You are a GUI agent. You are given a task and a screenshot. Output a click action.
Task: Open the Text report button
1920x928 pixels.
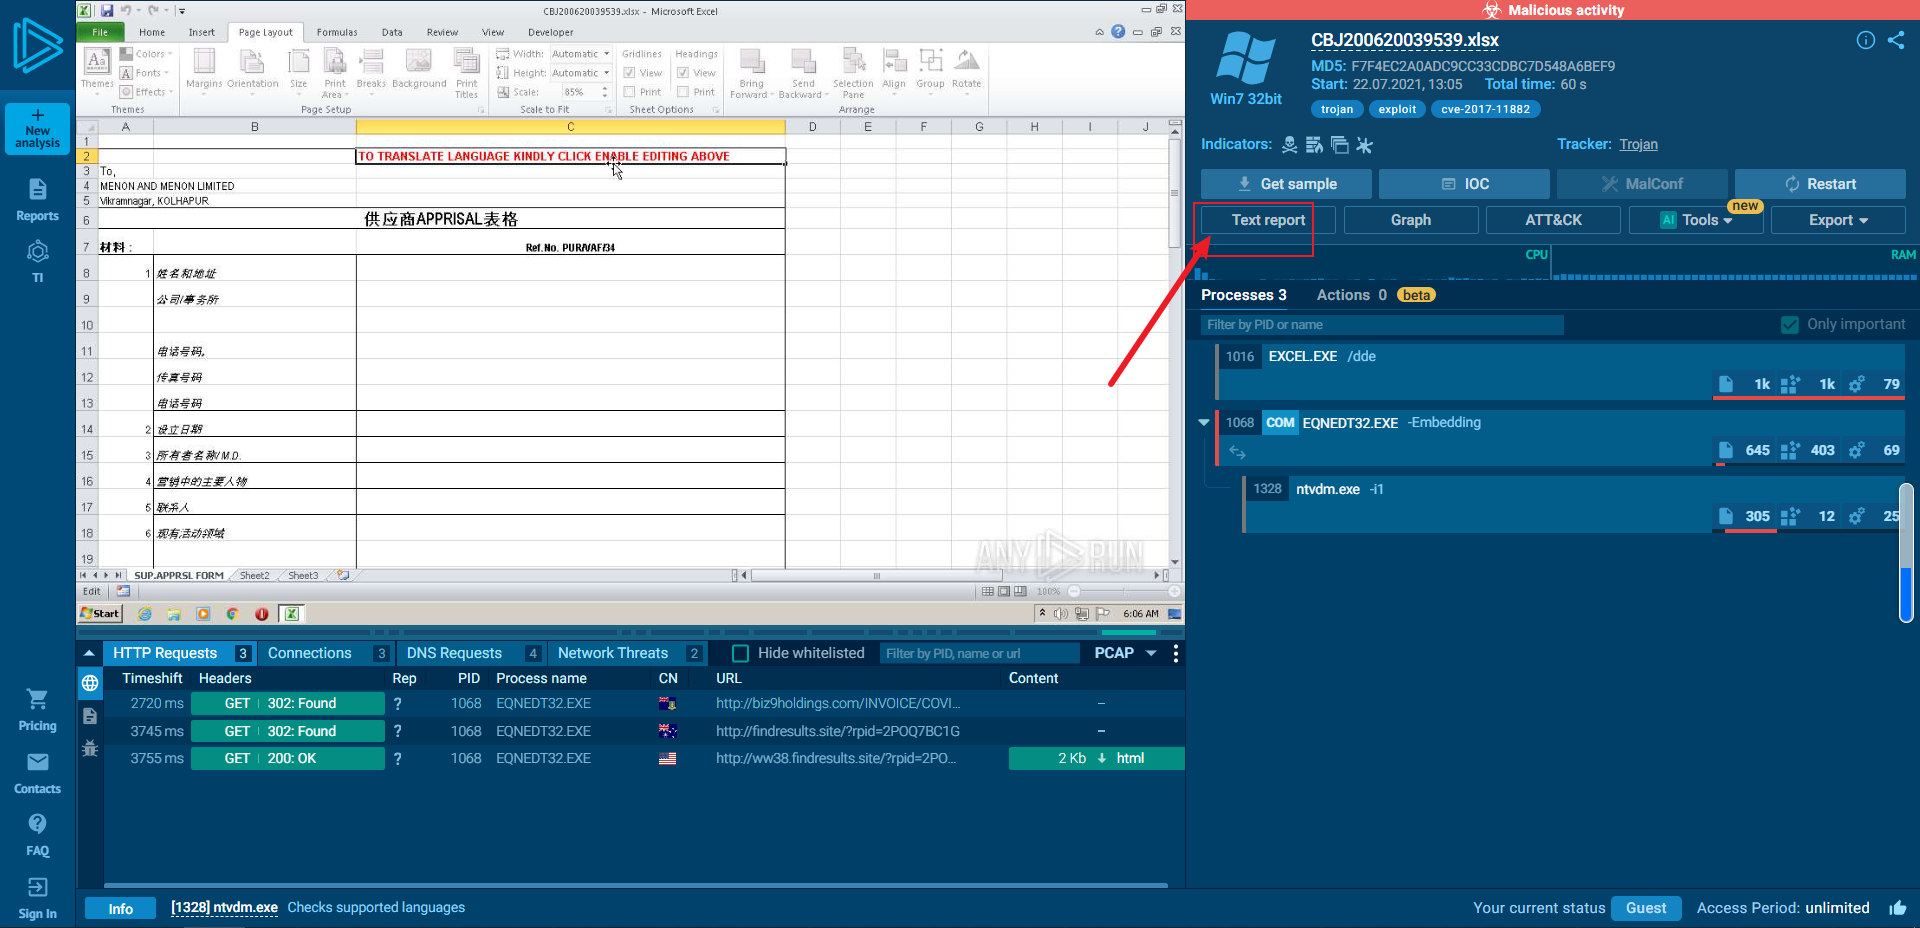1268,220
